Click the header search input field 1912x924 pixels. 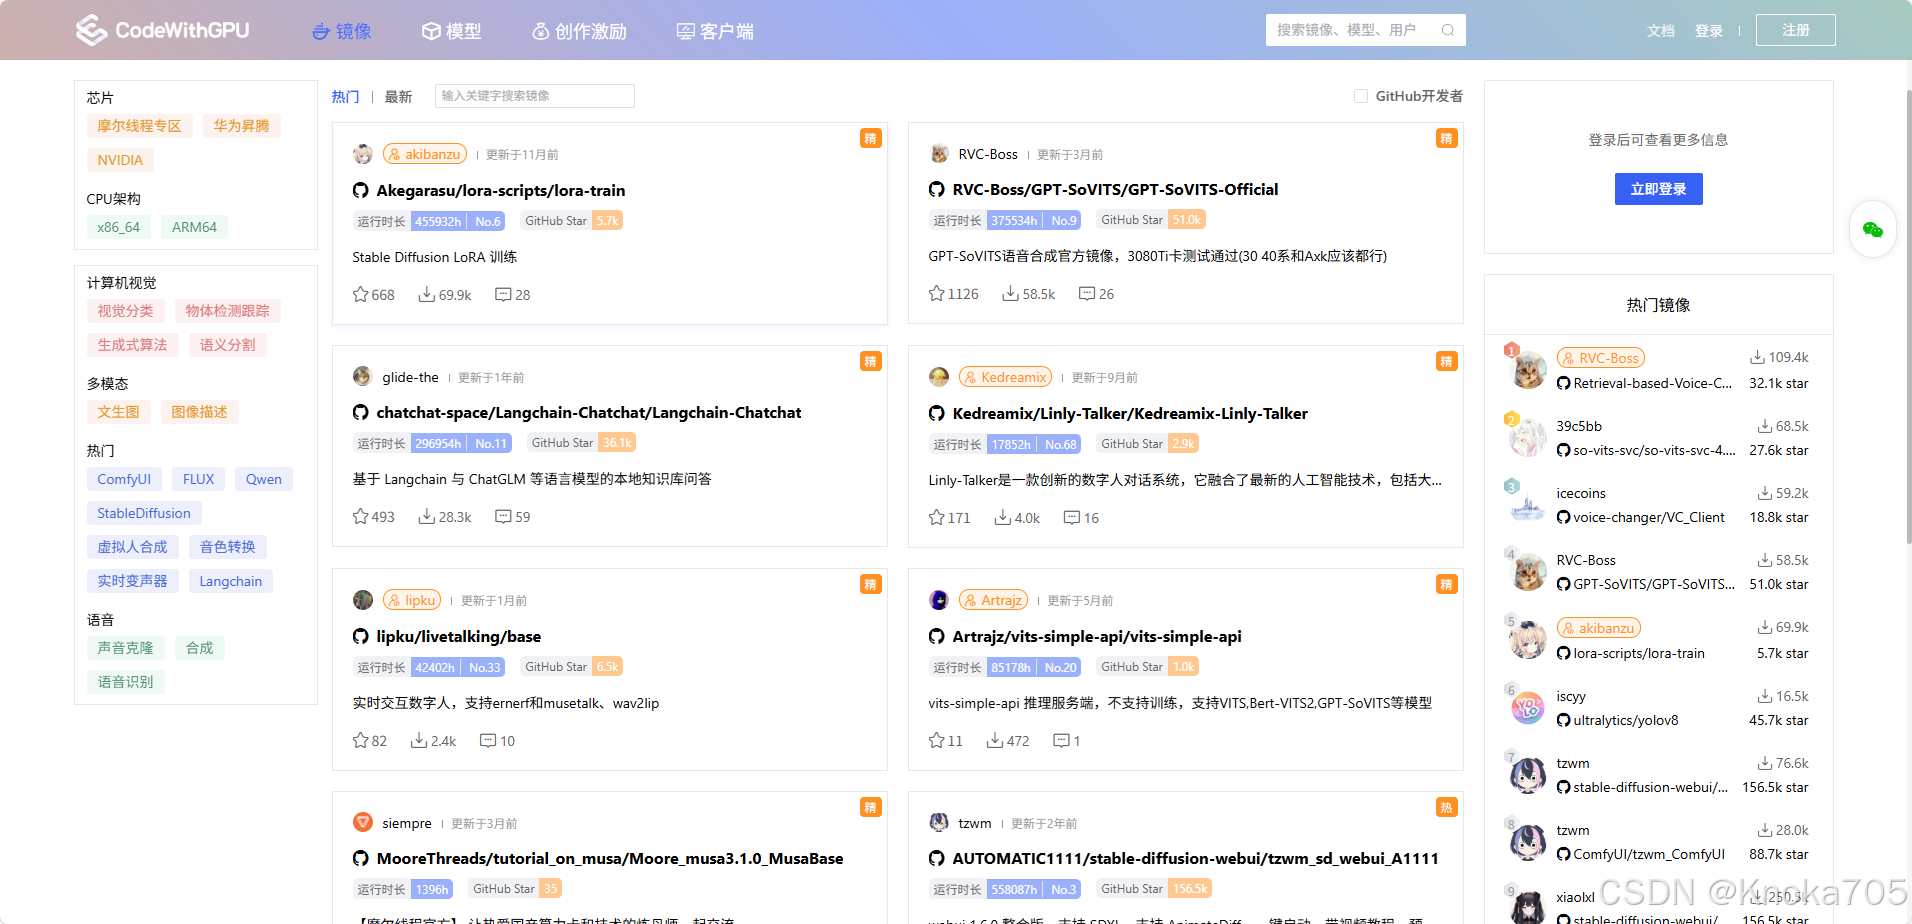click(x=1365, y=30)
